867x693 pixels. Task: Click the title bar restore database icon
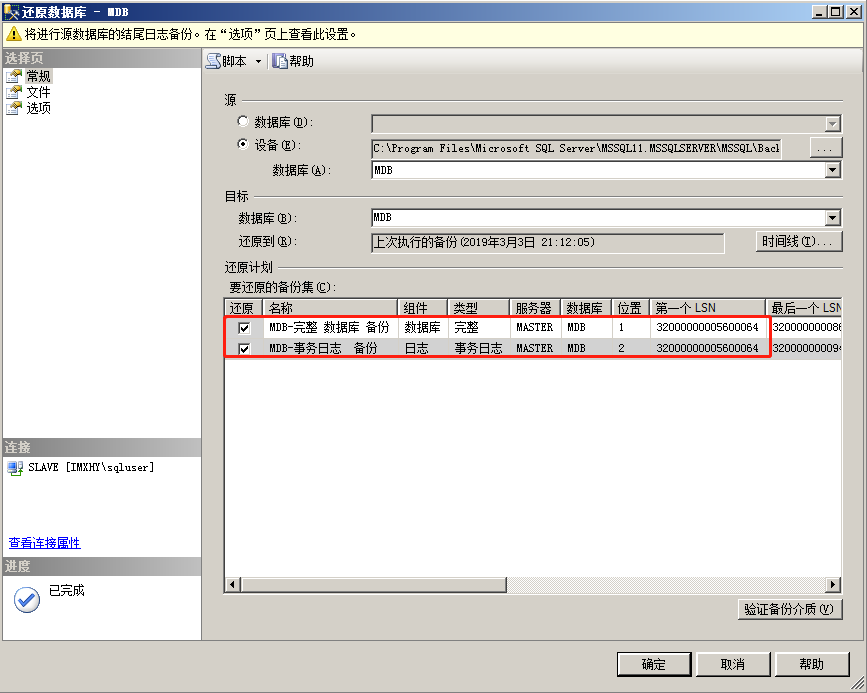(x=11, y=12)
